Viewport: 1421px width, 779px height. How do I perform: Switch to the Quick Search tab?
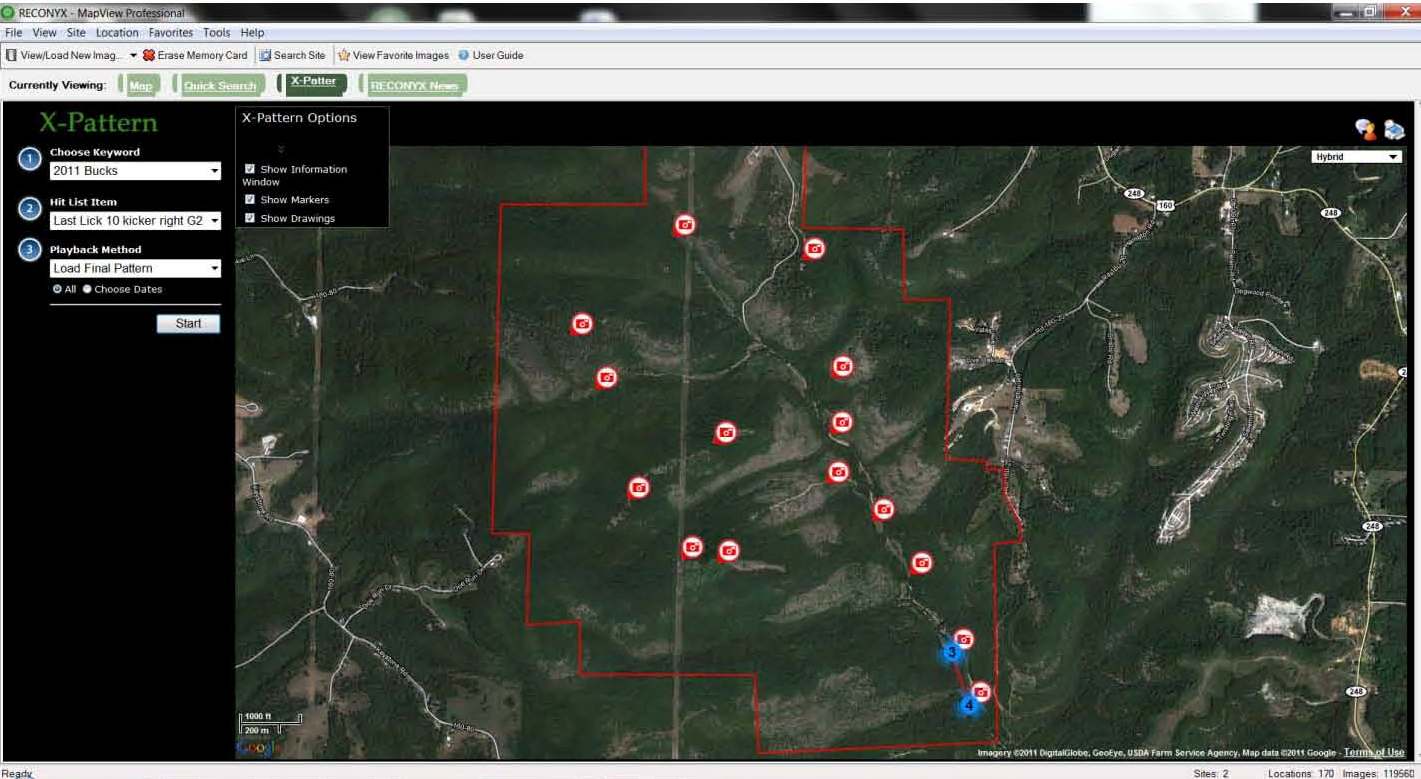[220, 85]
